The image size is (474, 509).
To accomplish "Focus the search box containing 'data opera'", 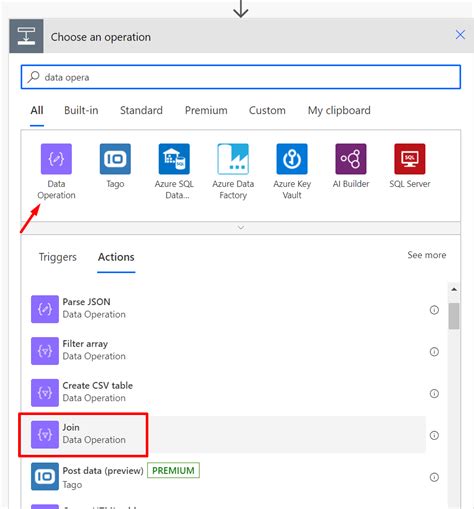I will [241, 77].
